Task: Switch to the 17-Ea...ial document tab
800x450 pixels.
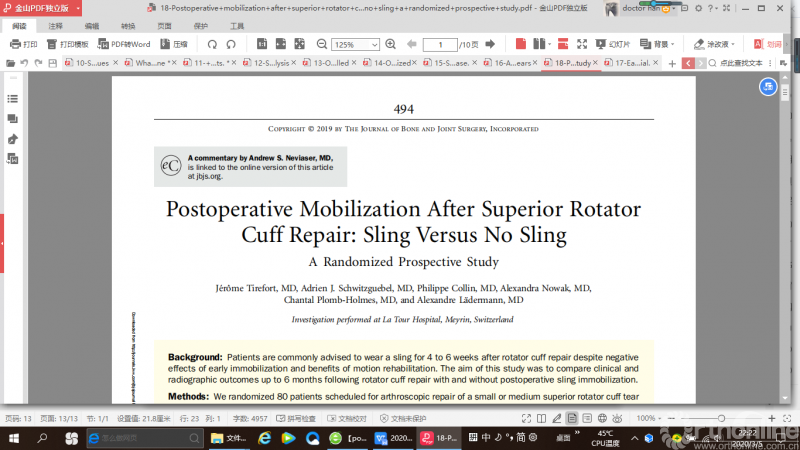Action: (x=630, y=63)
